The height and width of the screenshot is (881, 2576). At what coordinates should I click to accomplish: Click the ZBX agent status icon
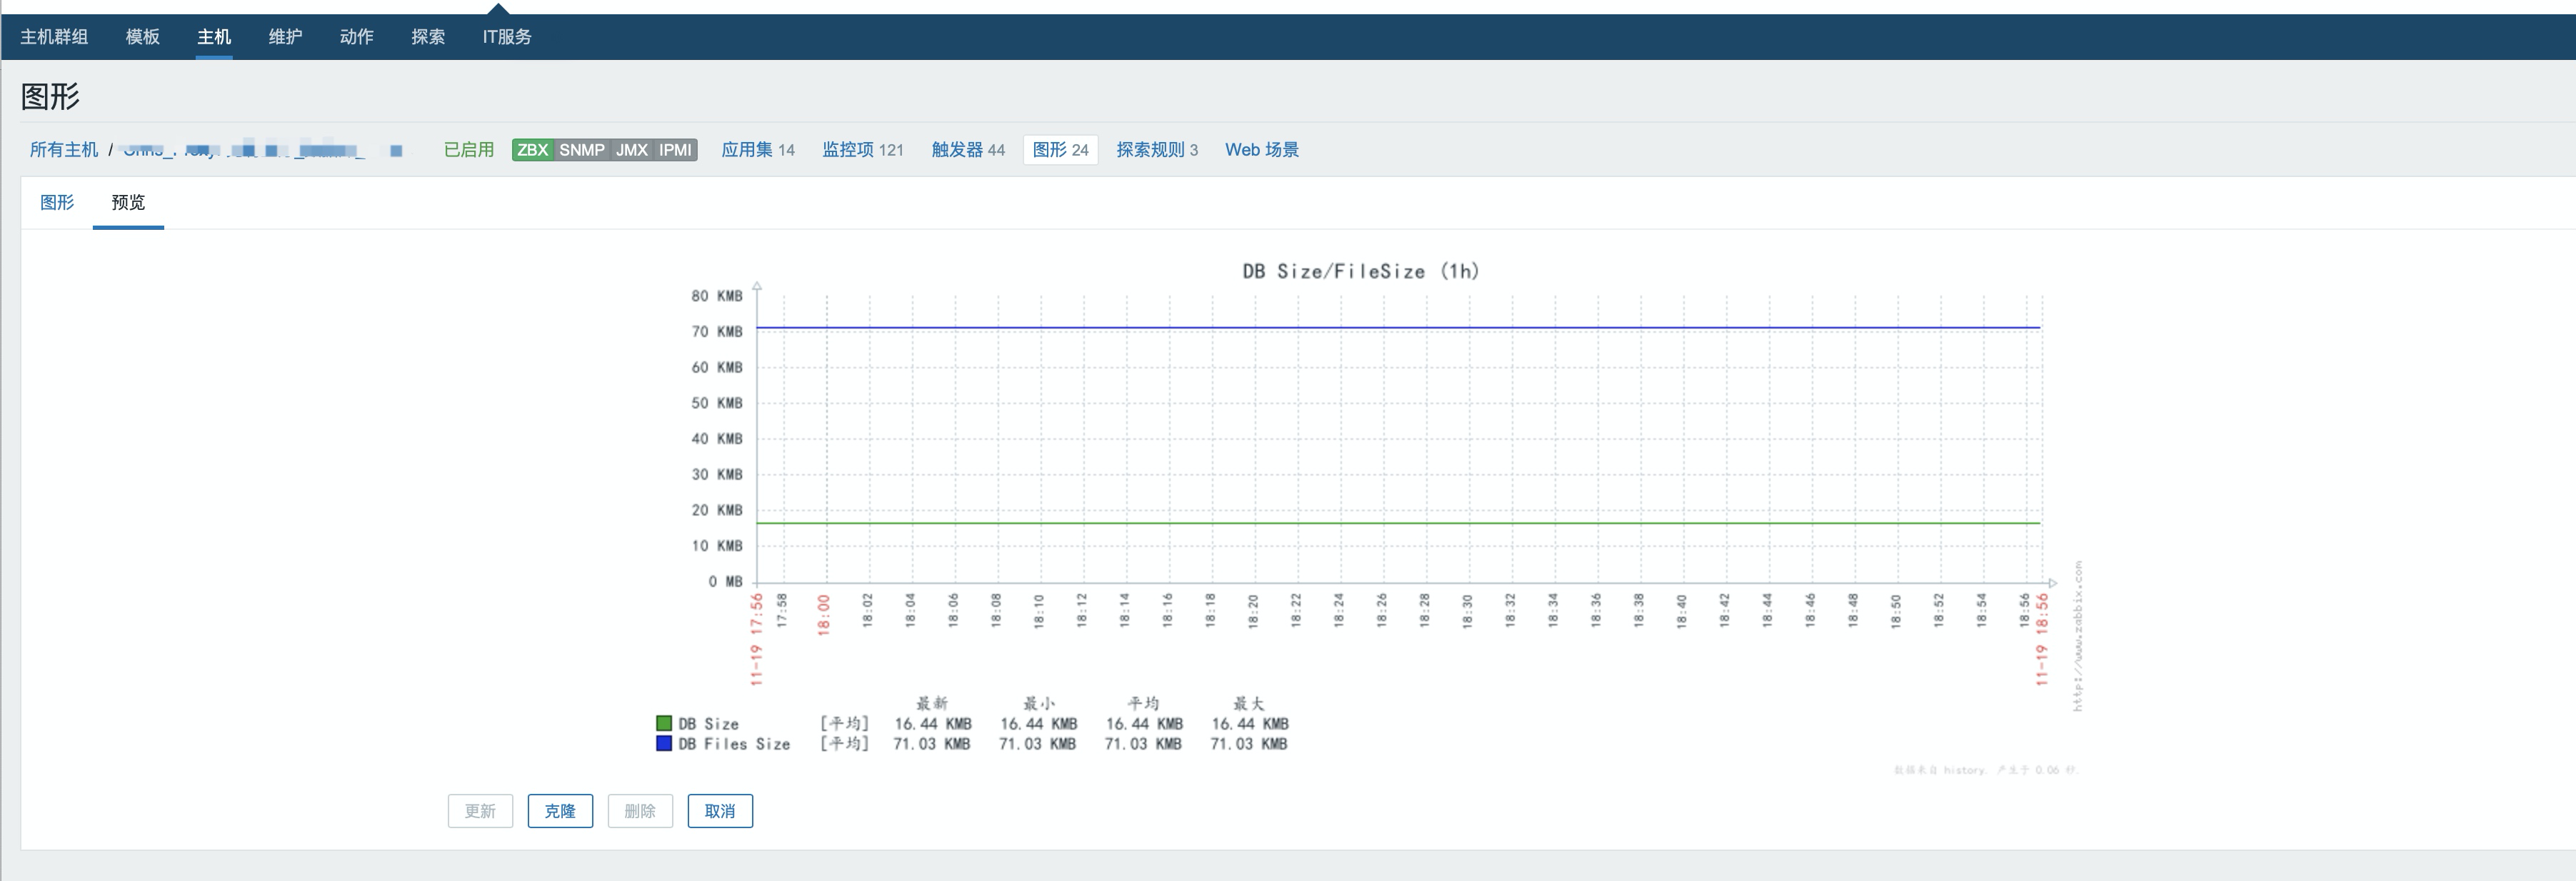point(533,150)
